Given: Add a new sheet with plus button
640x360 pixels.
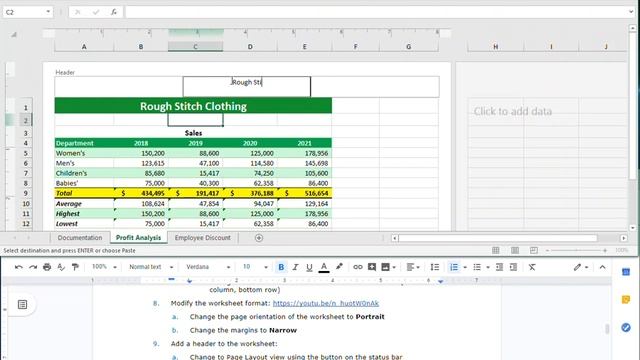Looking at the screenshot, I should (259, 238).
